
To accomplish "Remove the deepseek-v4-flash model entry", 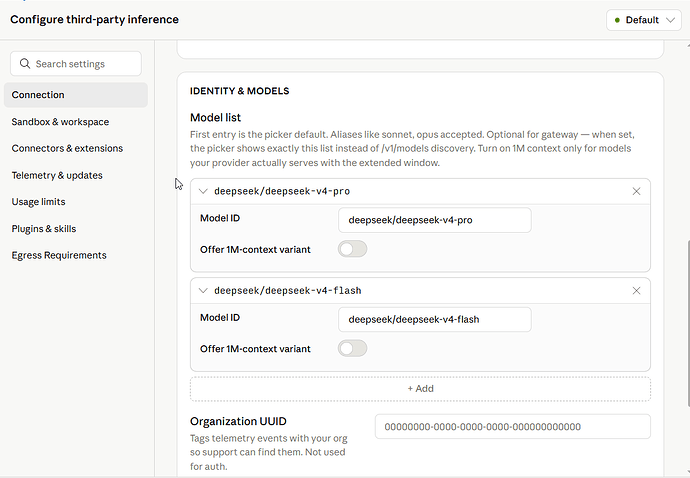I will pos(636,291).
